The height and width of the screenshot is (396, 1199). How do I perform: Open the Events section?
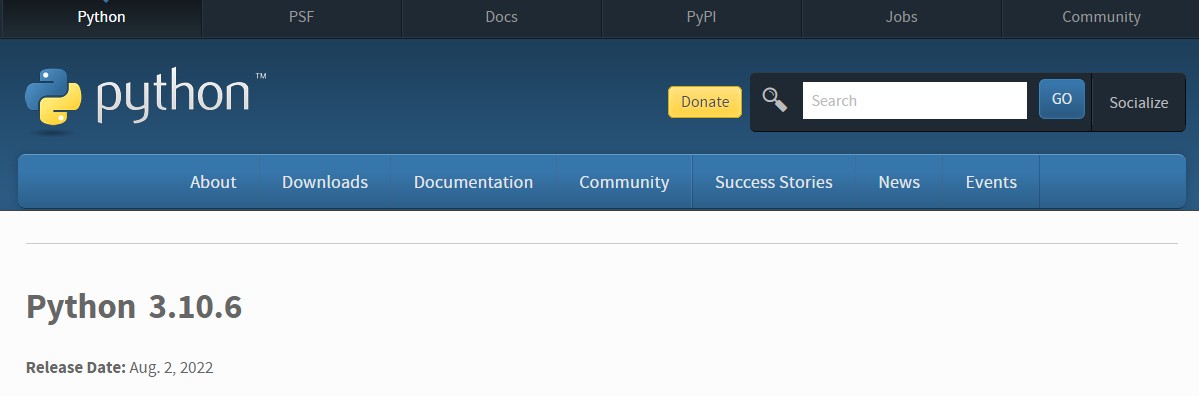pyautogui.click(x=991, y=182)
